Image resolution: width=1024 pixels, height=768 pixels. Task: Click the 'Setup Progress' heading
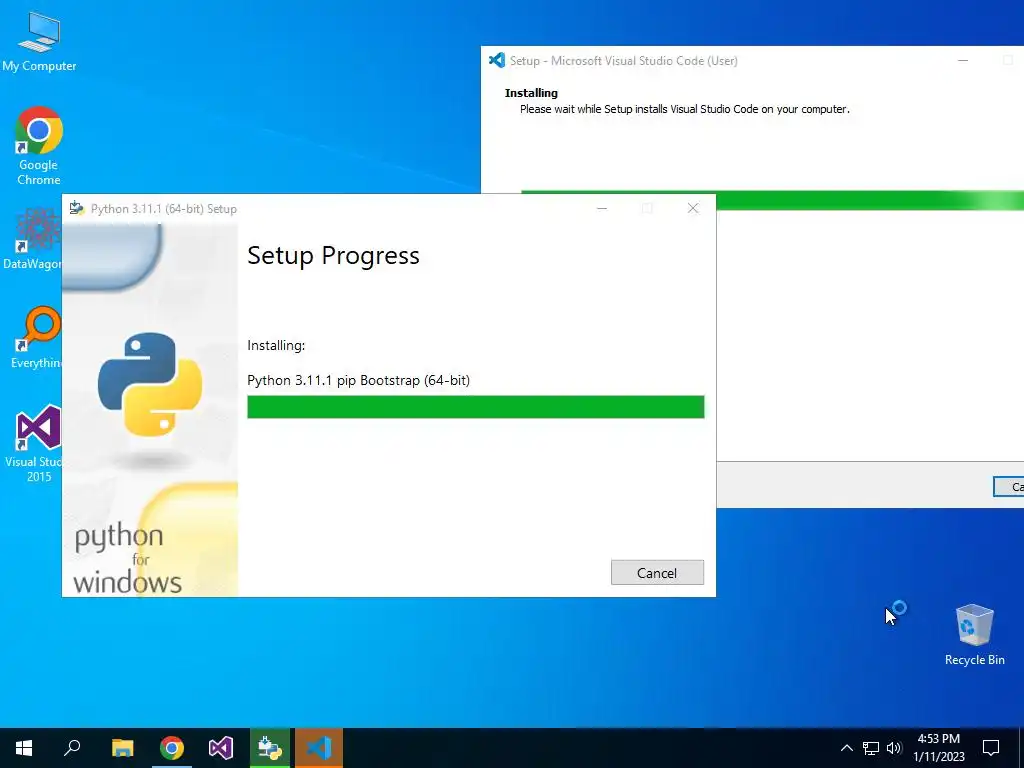(333, 255)
